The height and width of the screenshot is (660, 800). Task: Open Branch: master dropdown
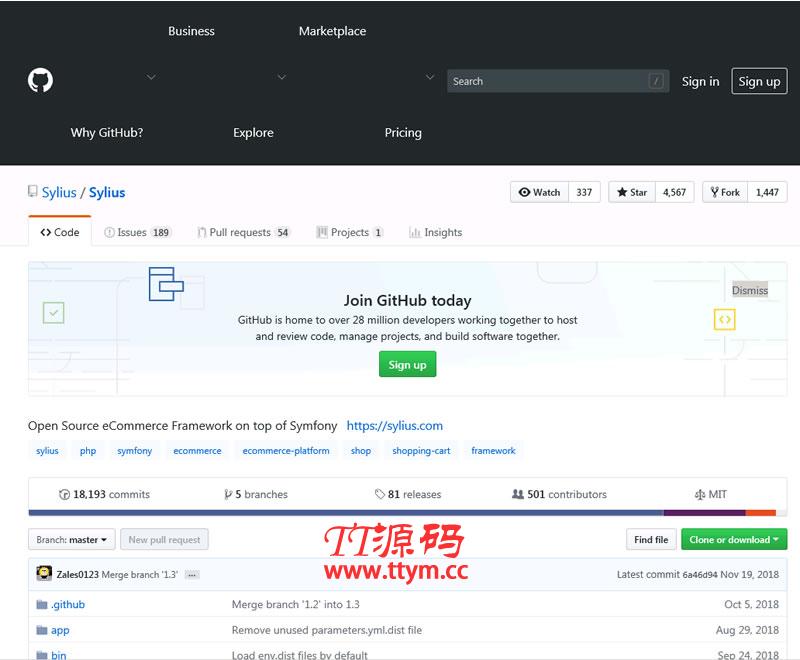72,540
